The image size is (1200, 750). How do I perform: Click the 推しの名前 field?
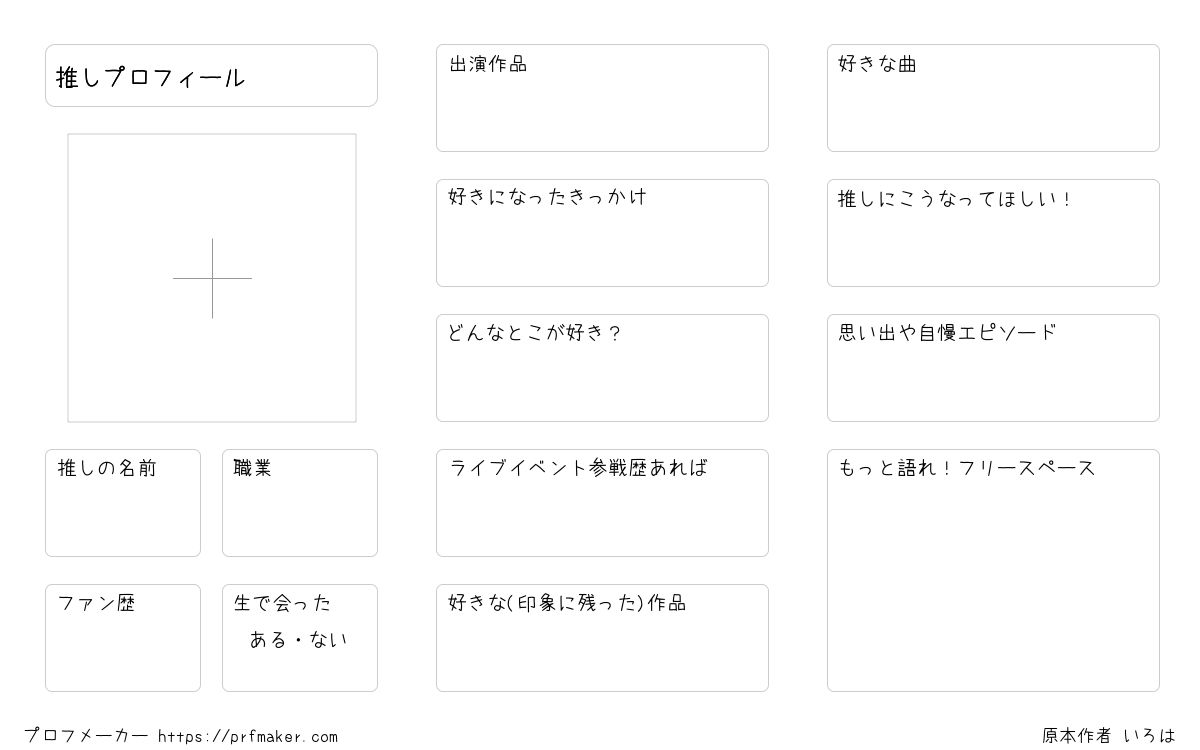pyautogui.click(x=123, y=503)
